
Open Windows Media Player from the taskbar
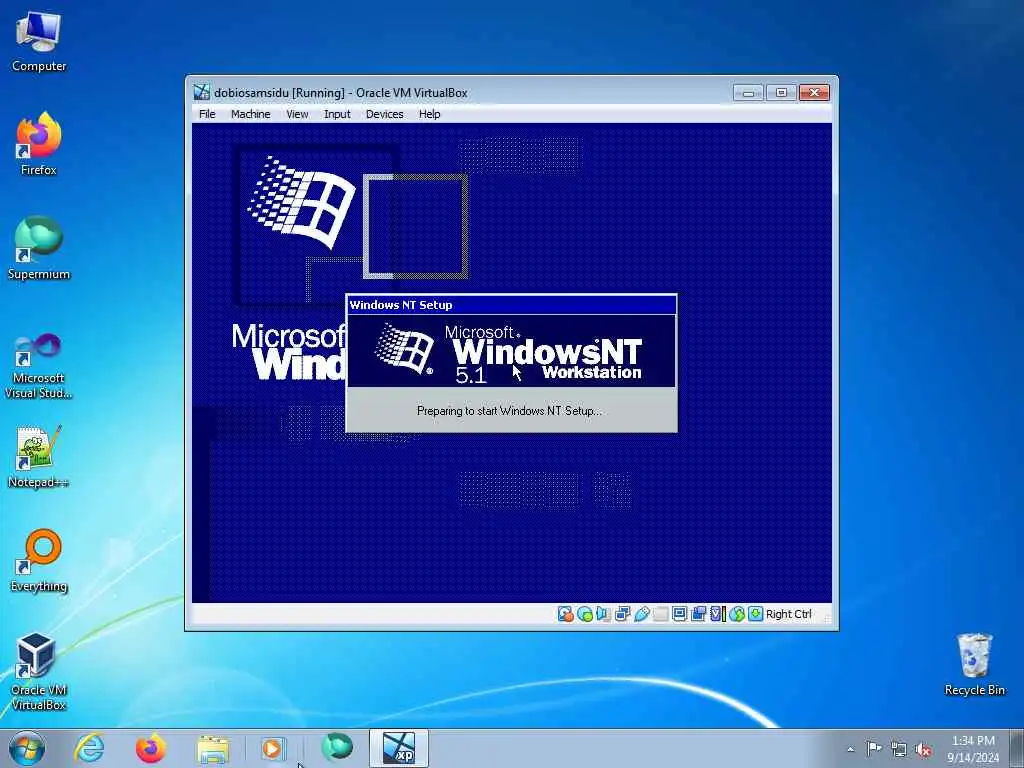pos(273,748)
